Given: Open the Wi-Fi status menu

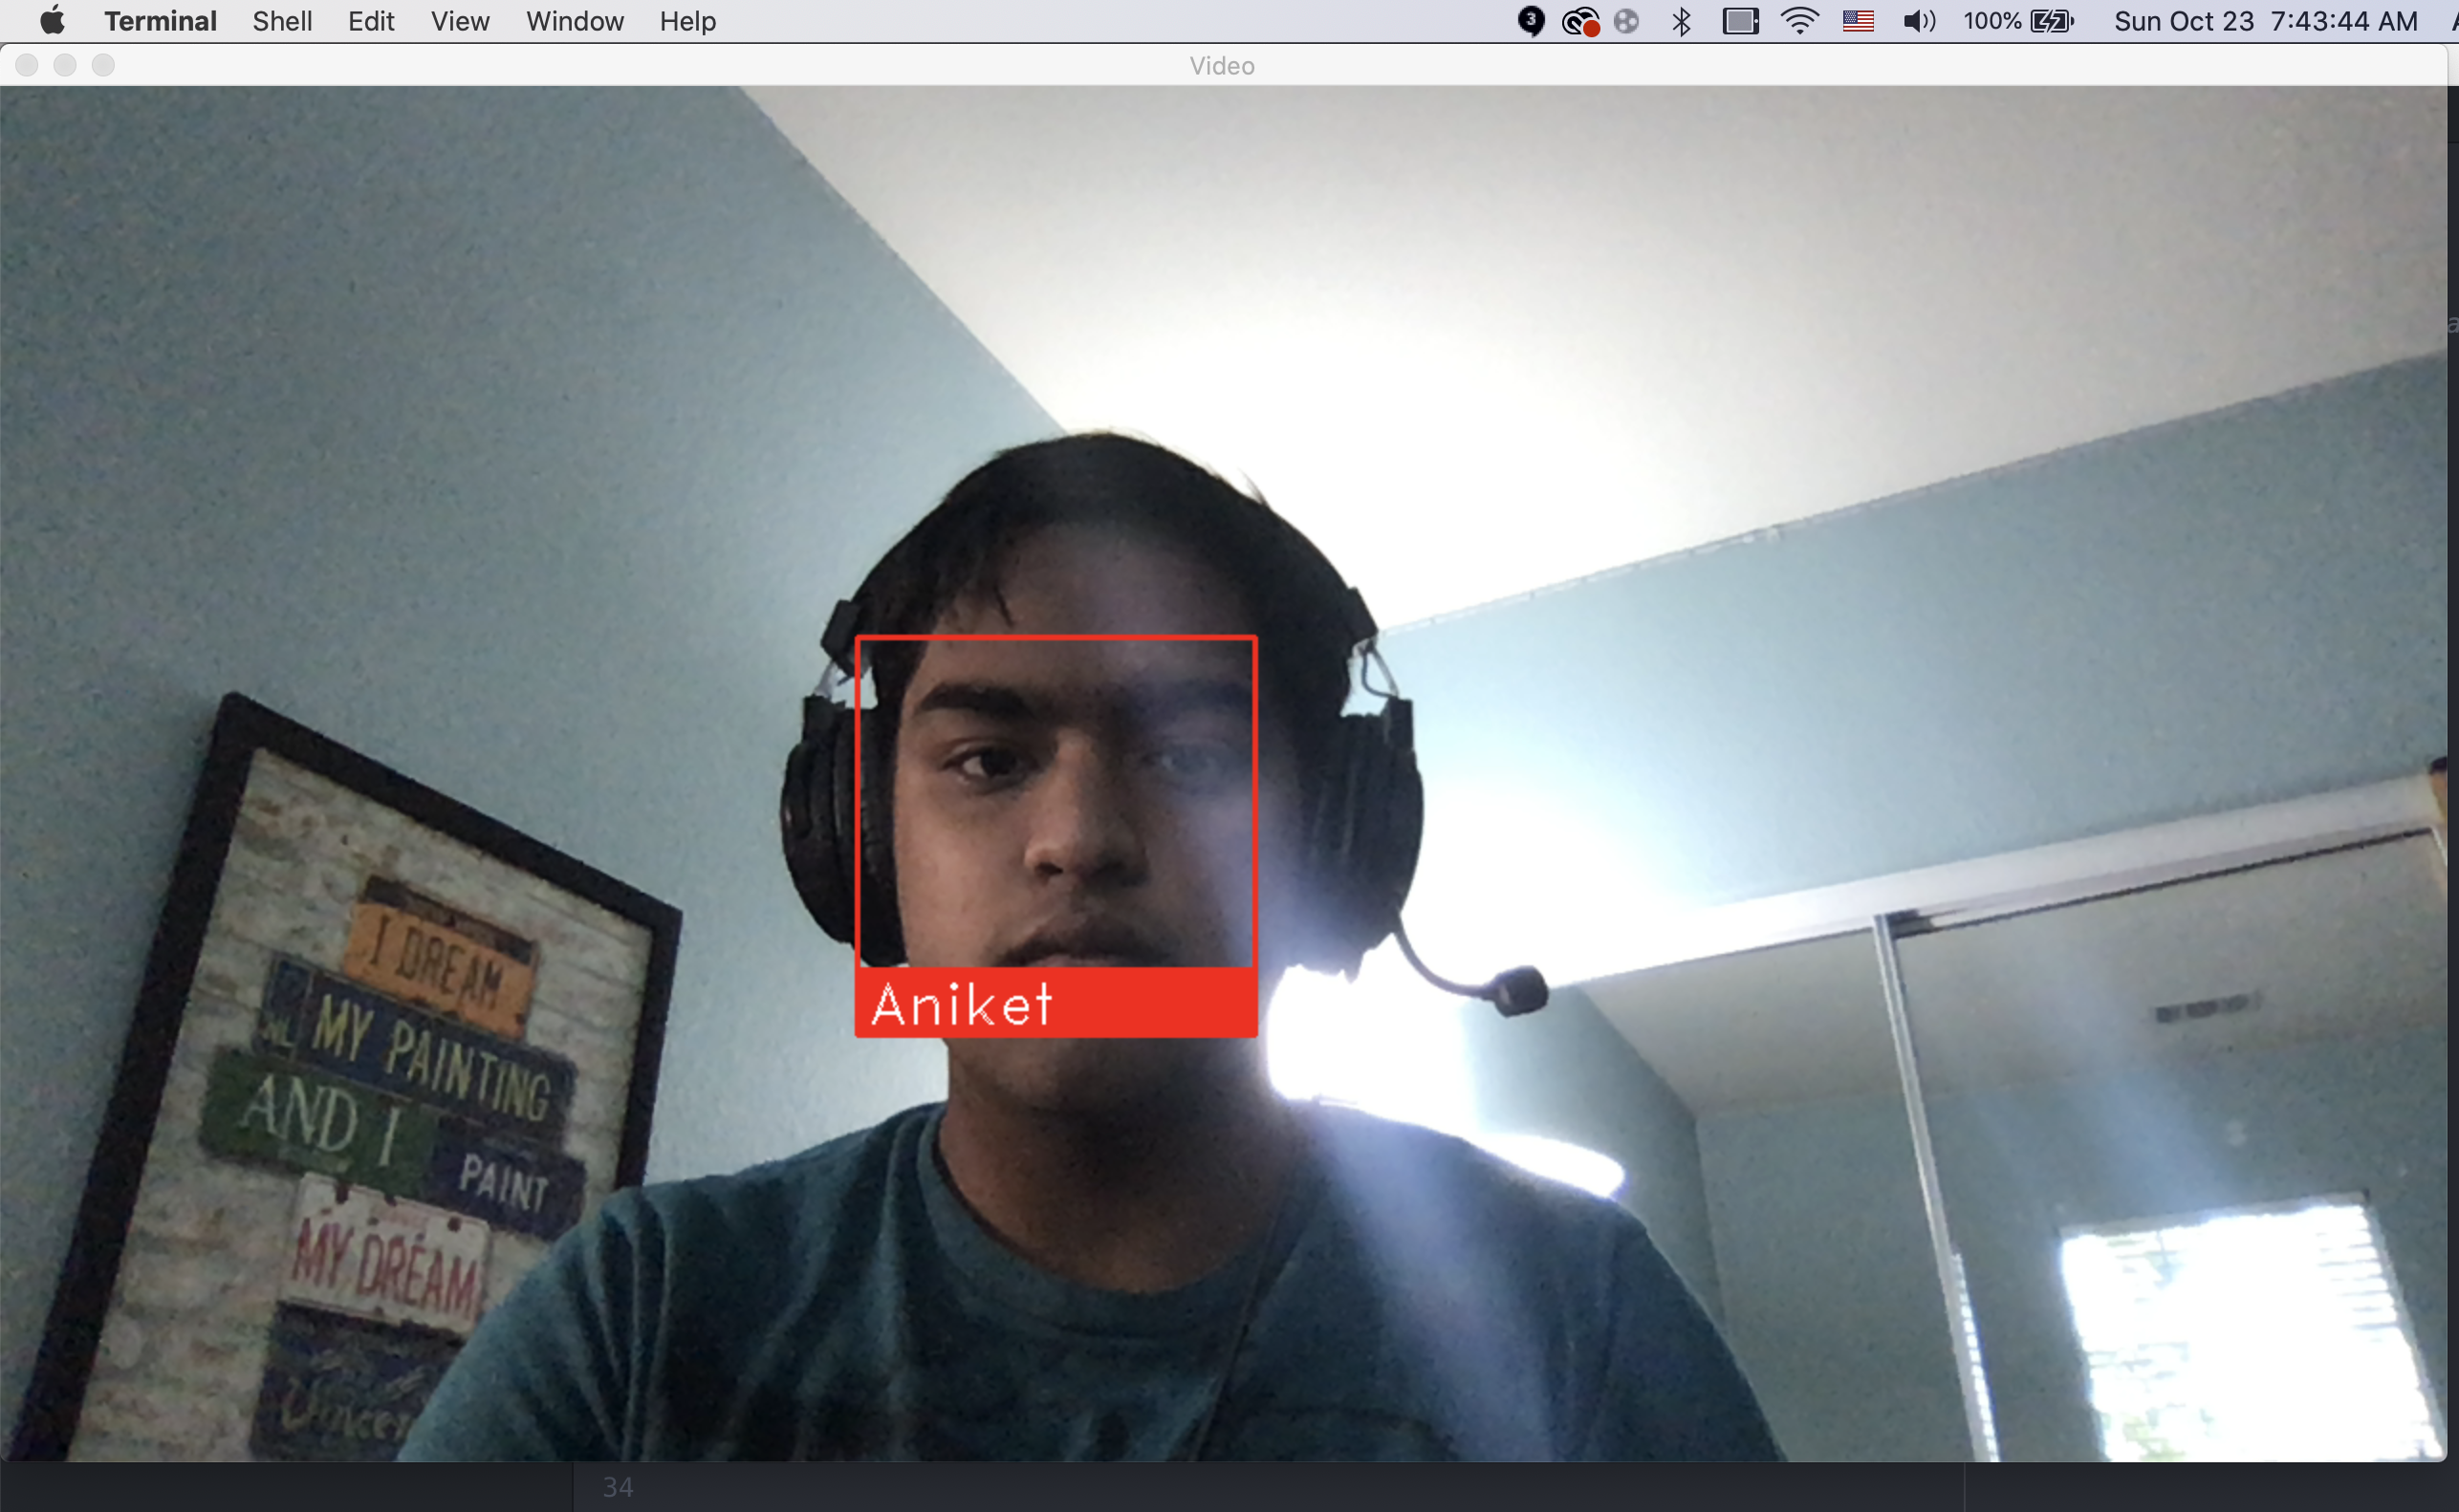Looking at the screenshot, I should coord(1799,21).
